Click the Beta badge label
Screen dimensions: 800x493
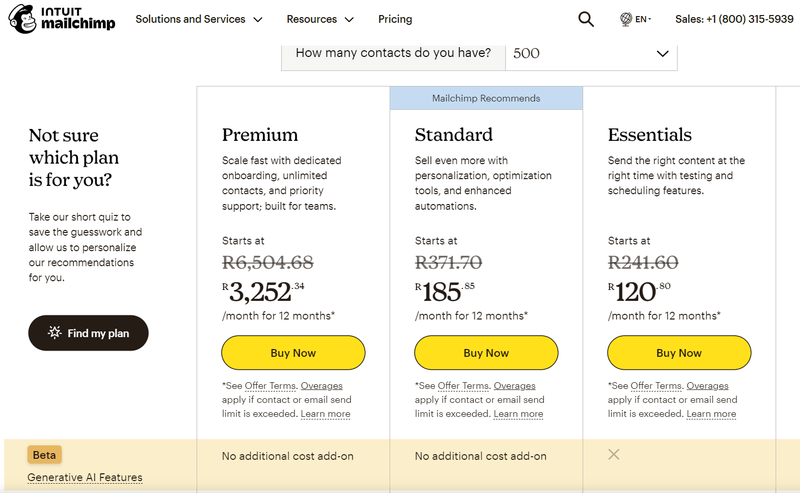[45, 455]
